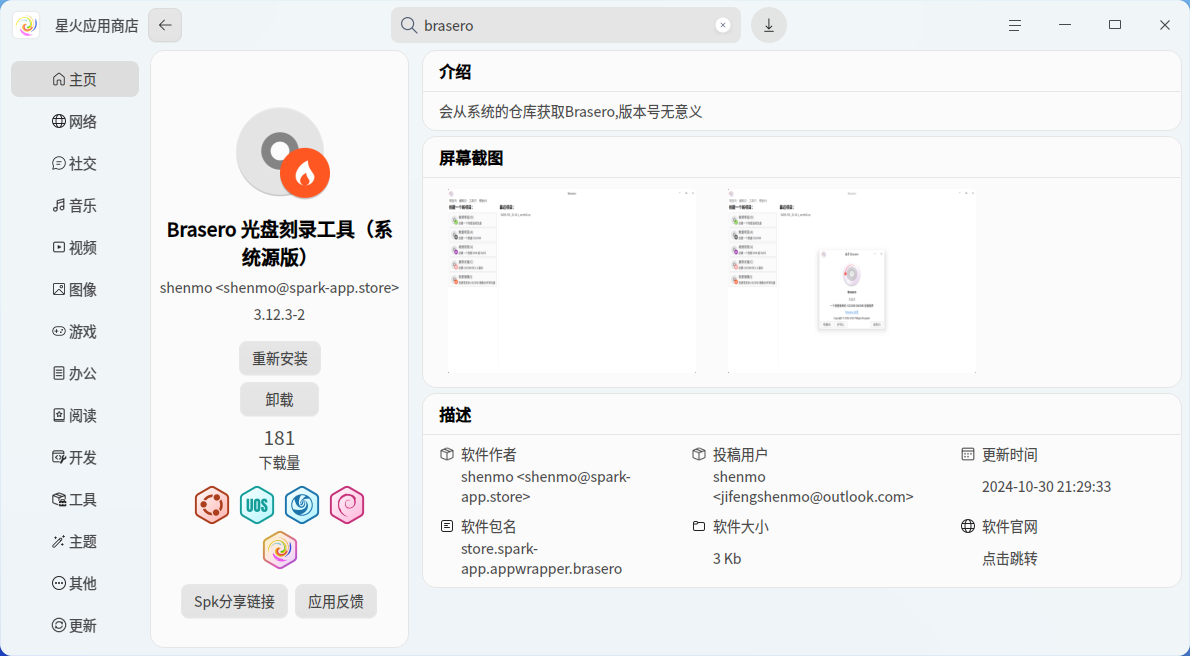The width and height of the screenshot is (1190, 656).
Task: Click the Brasero disc app icon
Action: [x=282, y=152]
